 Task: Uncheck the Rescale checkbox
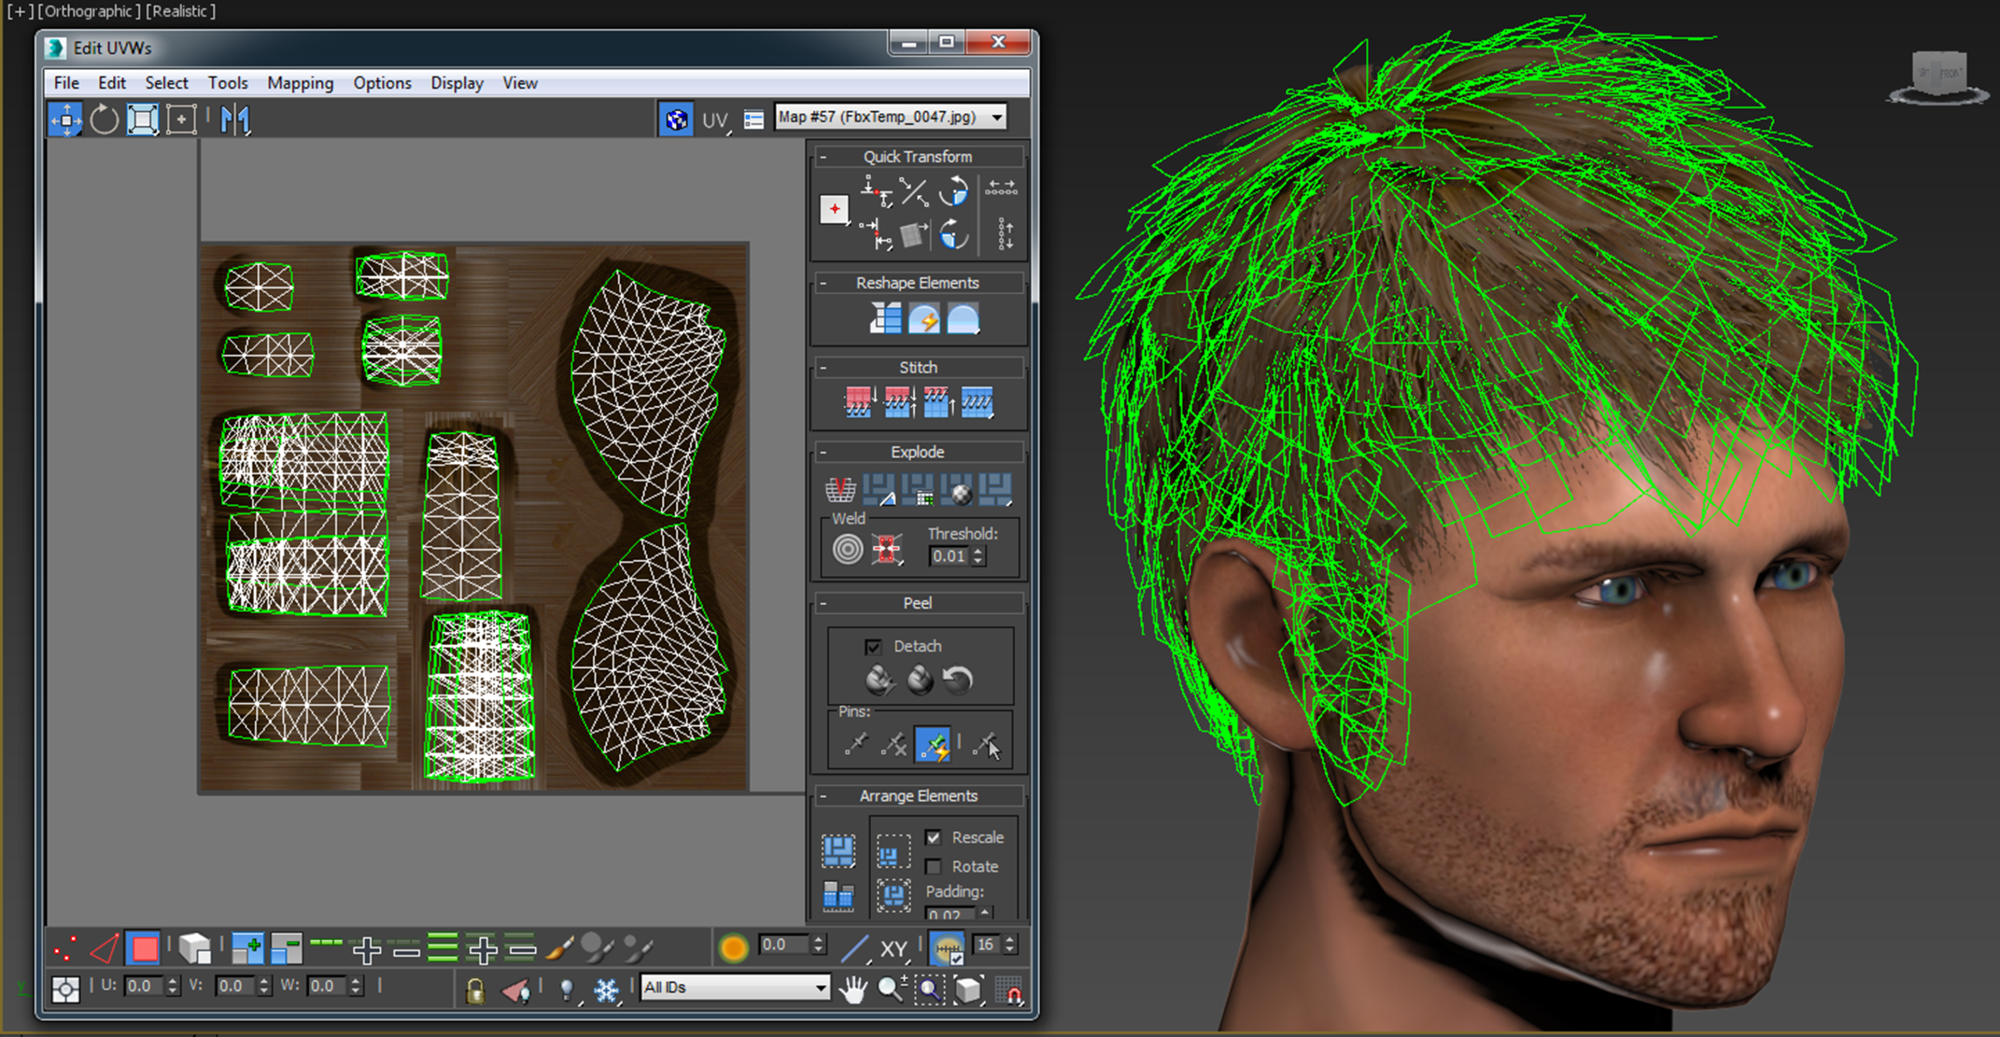(933, 838)
